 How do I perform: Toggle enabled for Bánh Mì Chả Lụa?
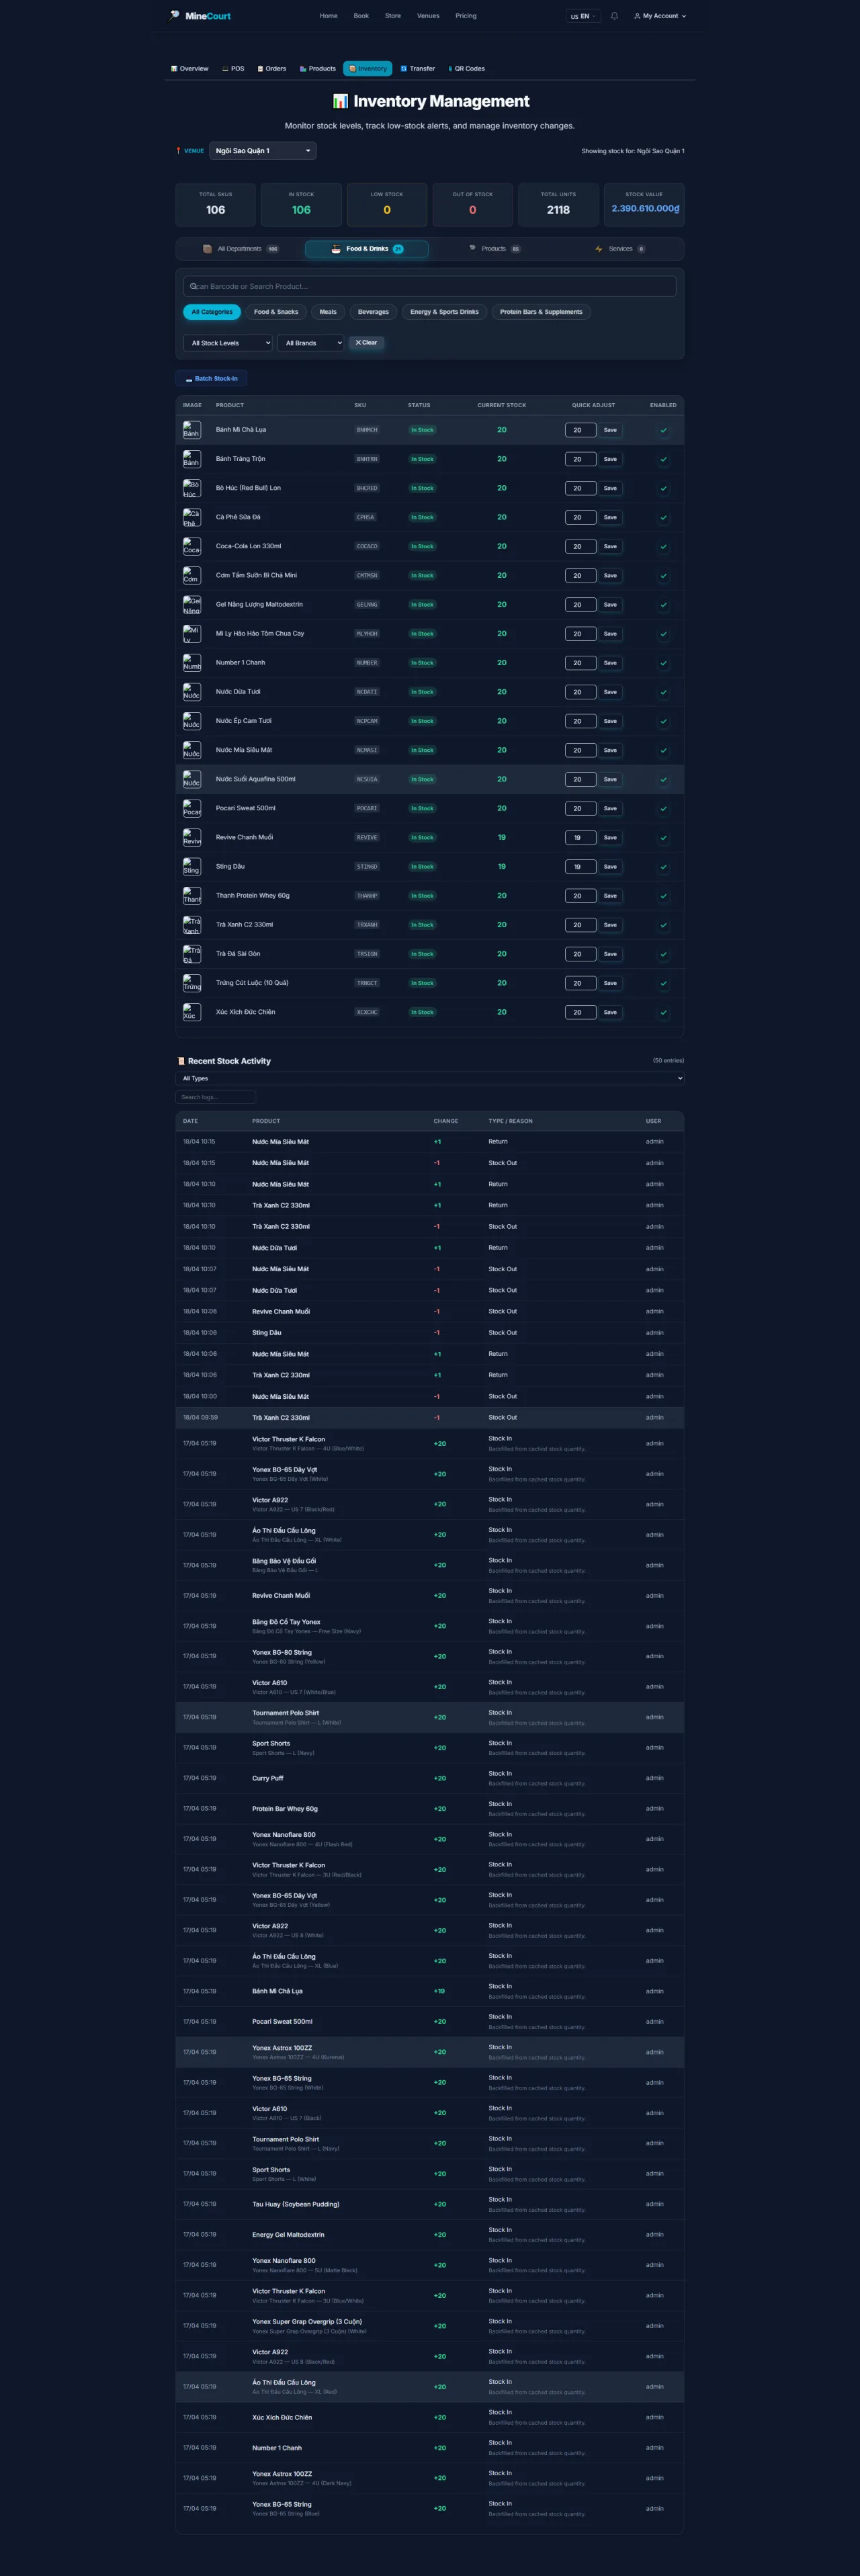(663, 430)
